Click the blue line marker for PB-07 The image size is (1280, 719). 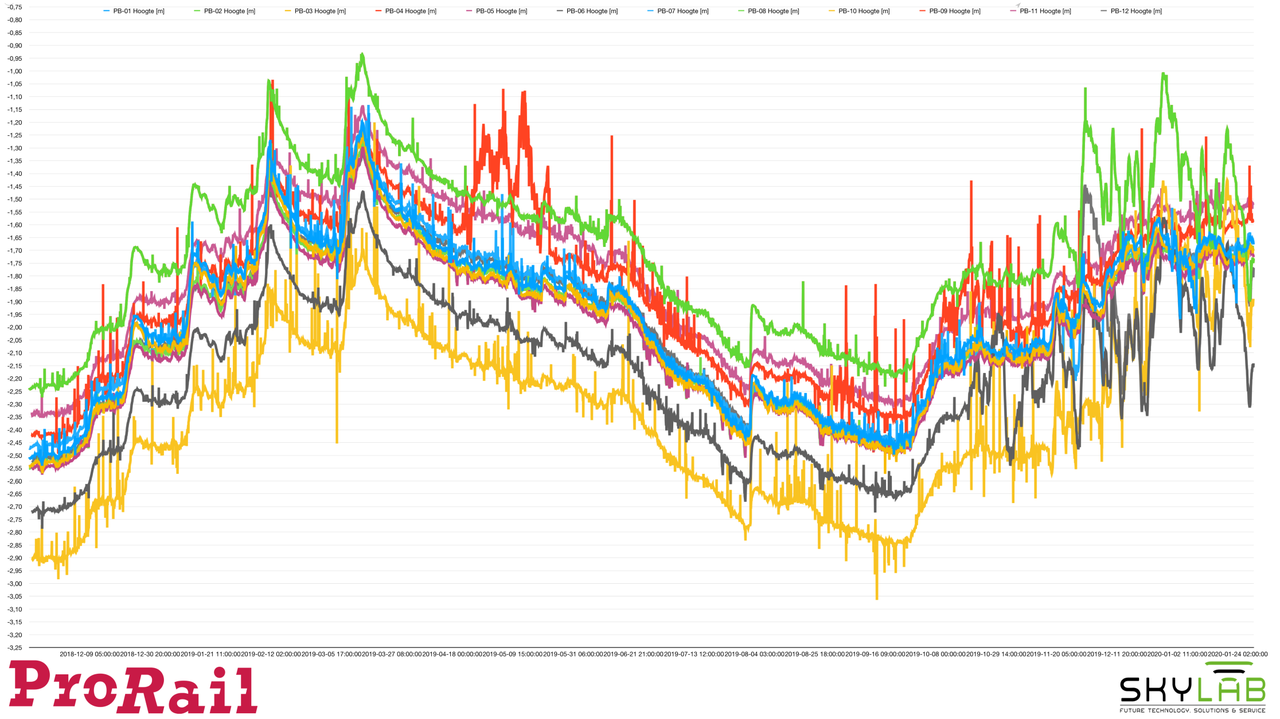649,11
